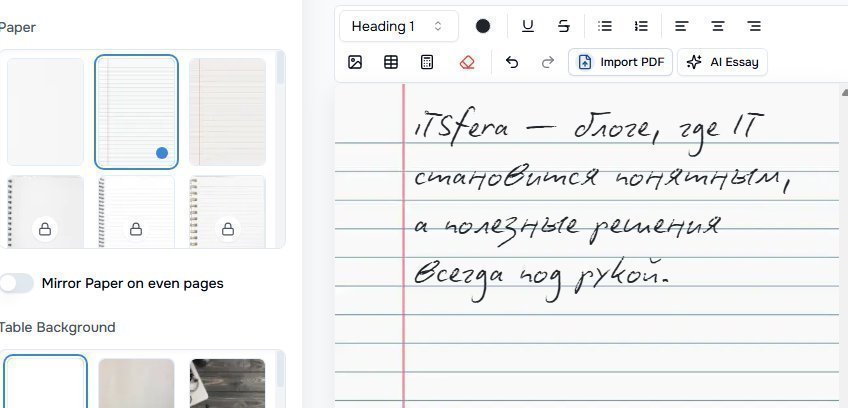Select the plain white table background

pos(45,381)
